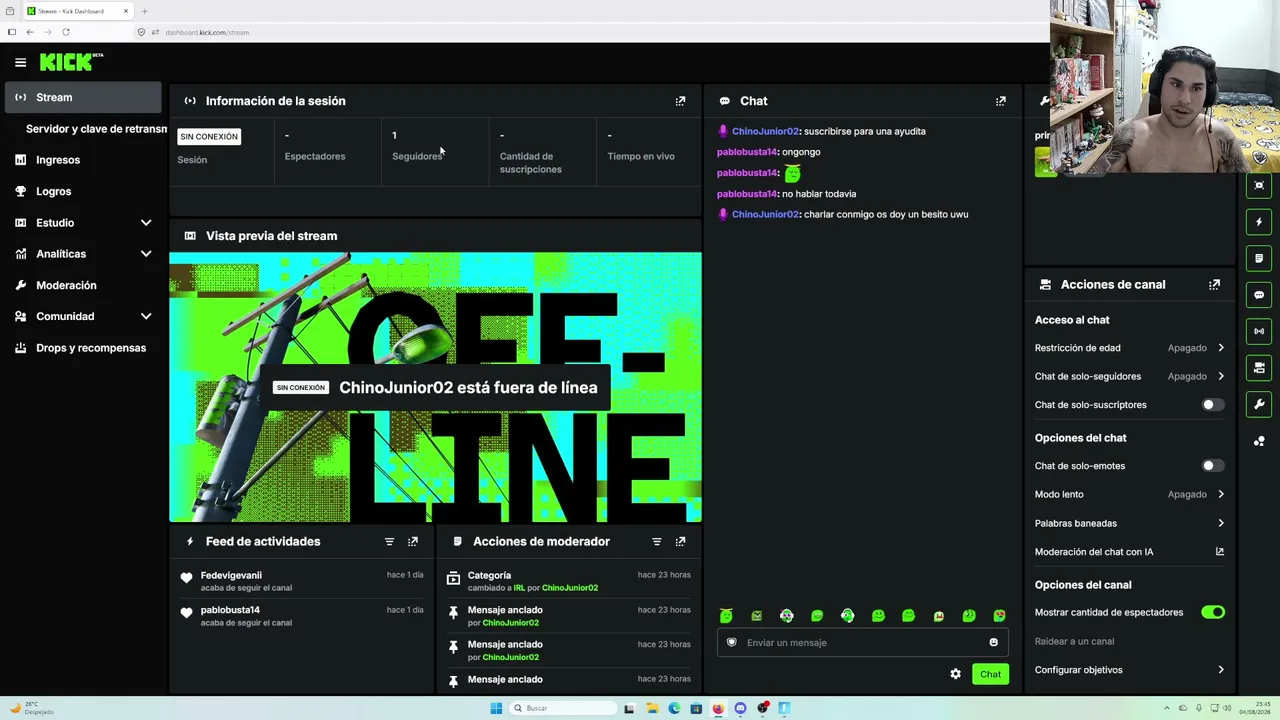The height and width of the screenshot is (720, 1280).
Task: Insert the last emote with heart eyes
Action: (999, 616)
